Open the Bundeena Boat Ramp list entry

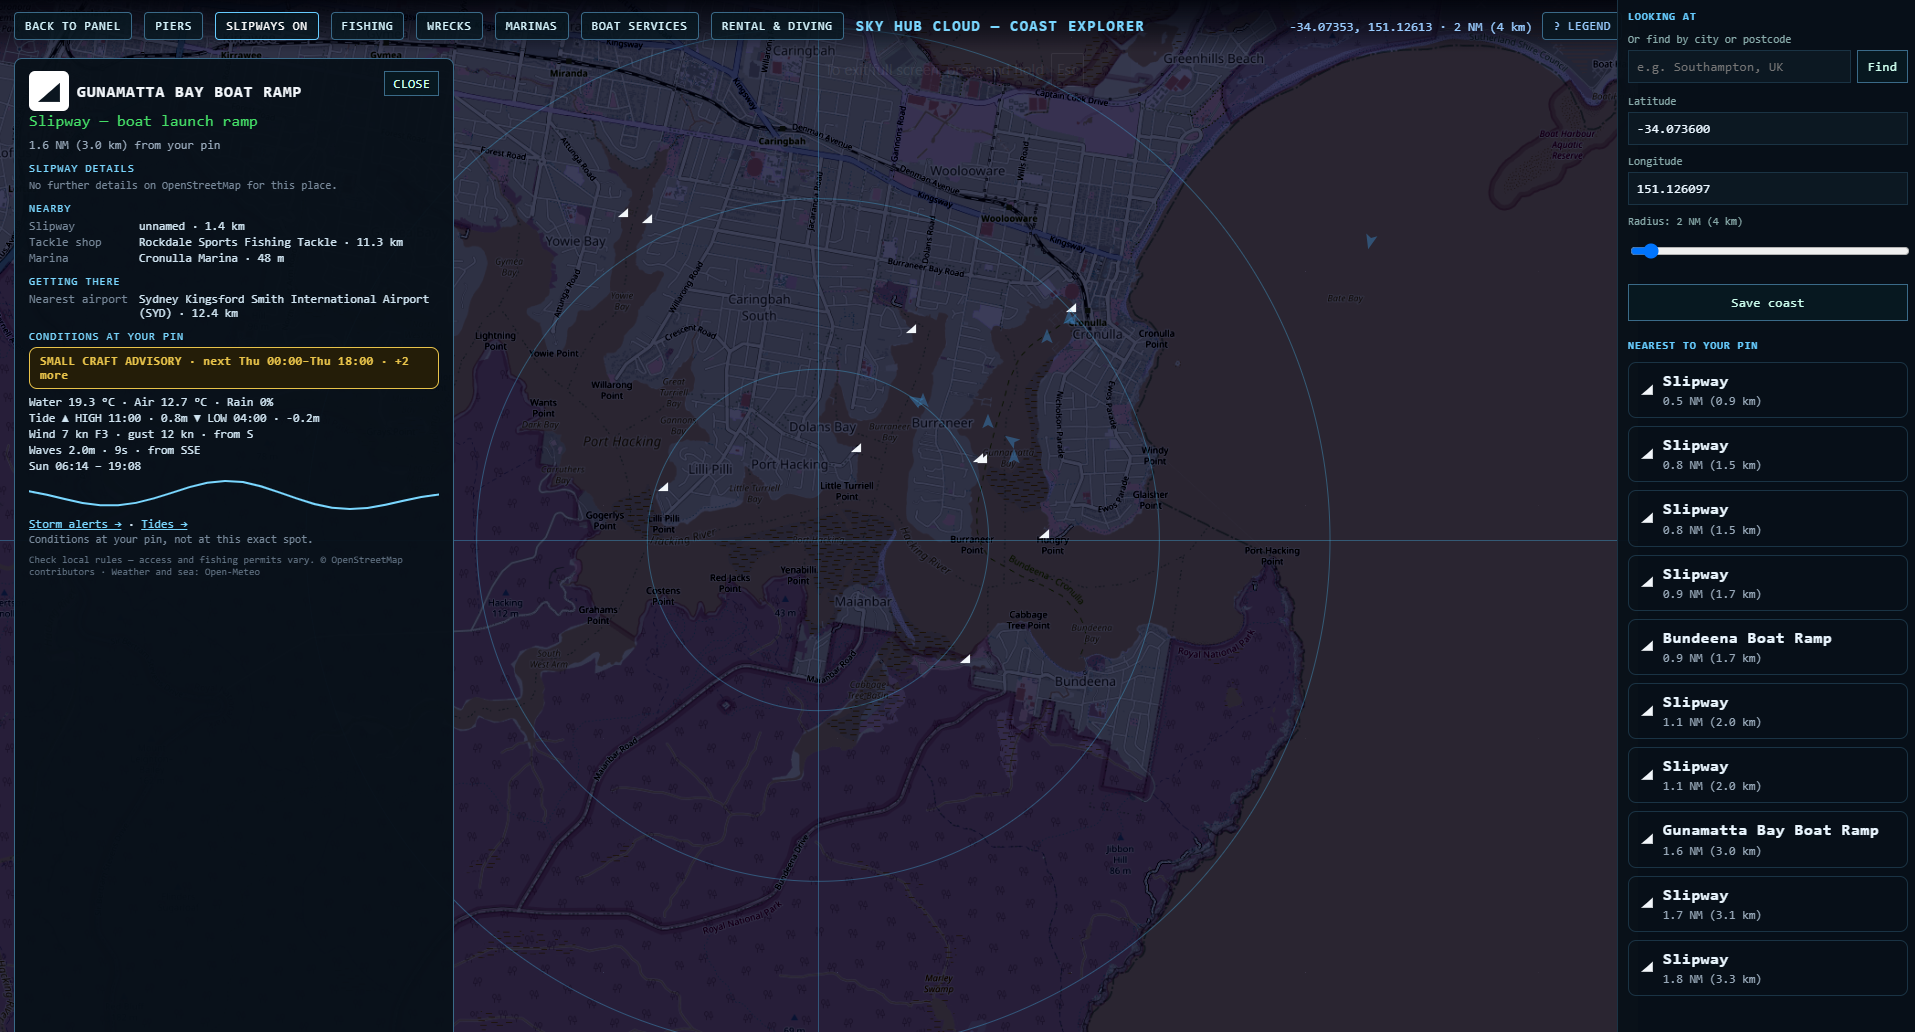click(1767, 647)
